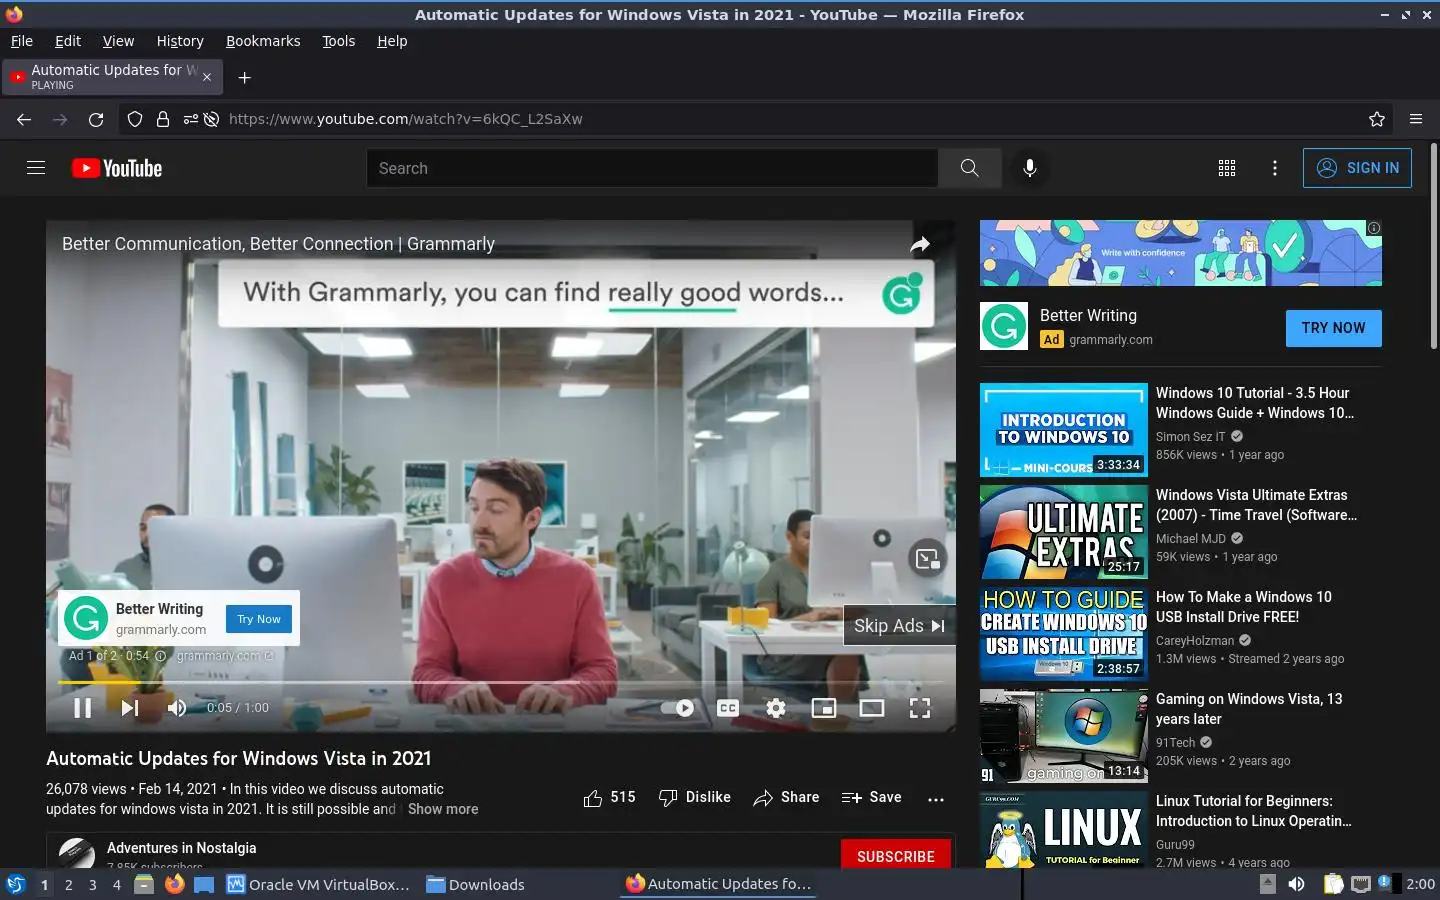This screenshot has height=900, width=1440.
Task: Pause the video playback
Action: tap(83, 708)
